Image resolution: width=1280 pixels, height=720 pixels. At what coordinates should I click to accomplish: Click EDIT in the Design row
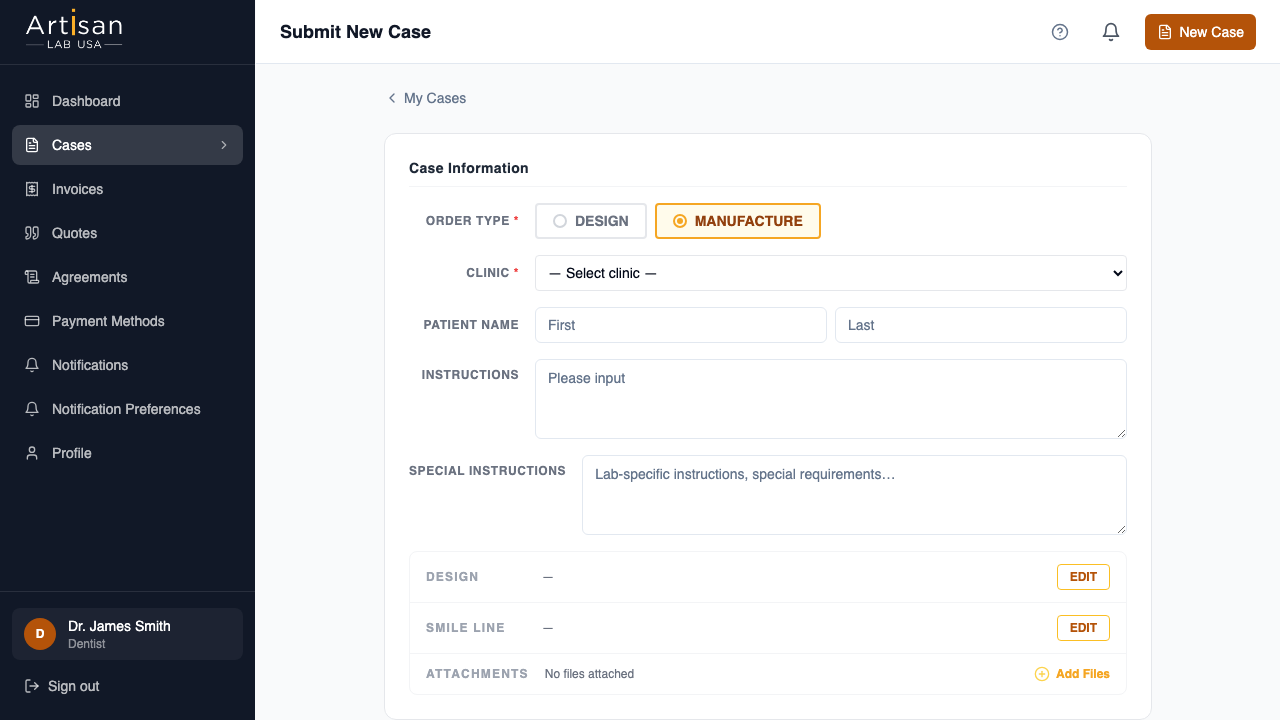pos(1083,577)
